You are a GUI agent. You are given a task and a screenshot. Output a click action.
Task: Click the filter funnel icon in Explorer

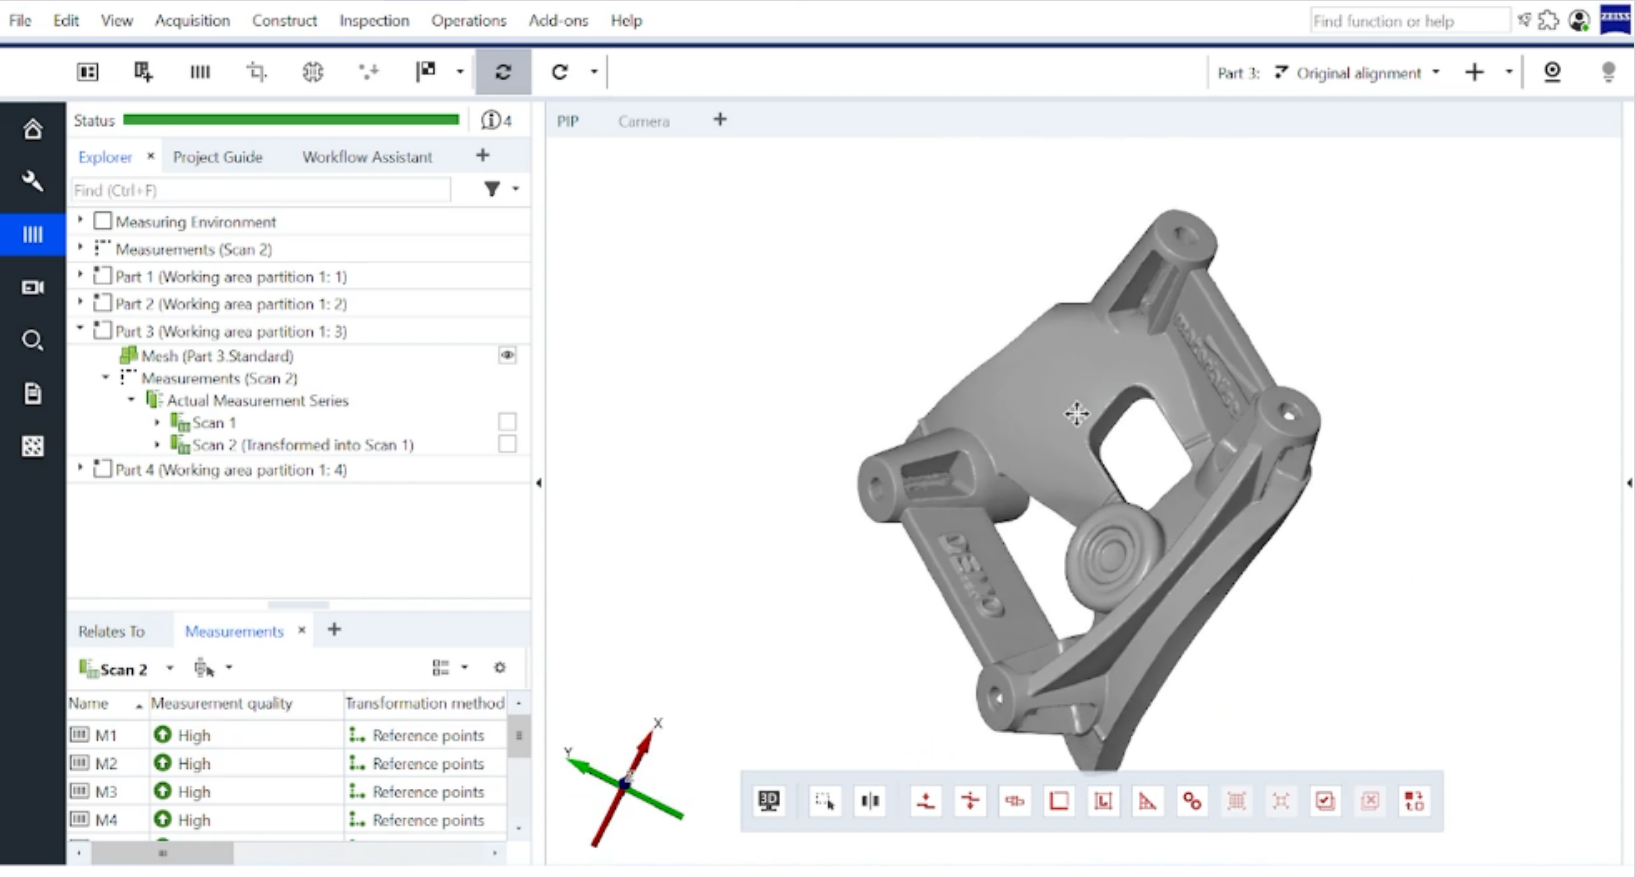click(492, 189)
